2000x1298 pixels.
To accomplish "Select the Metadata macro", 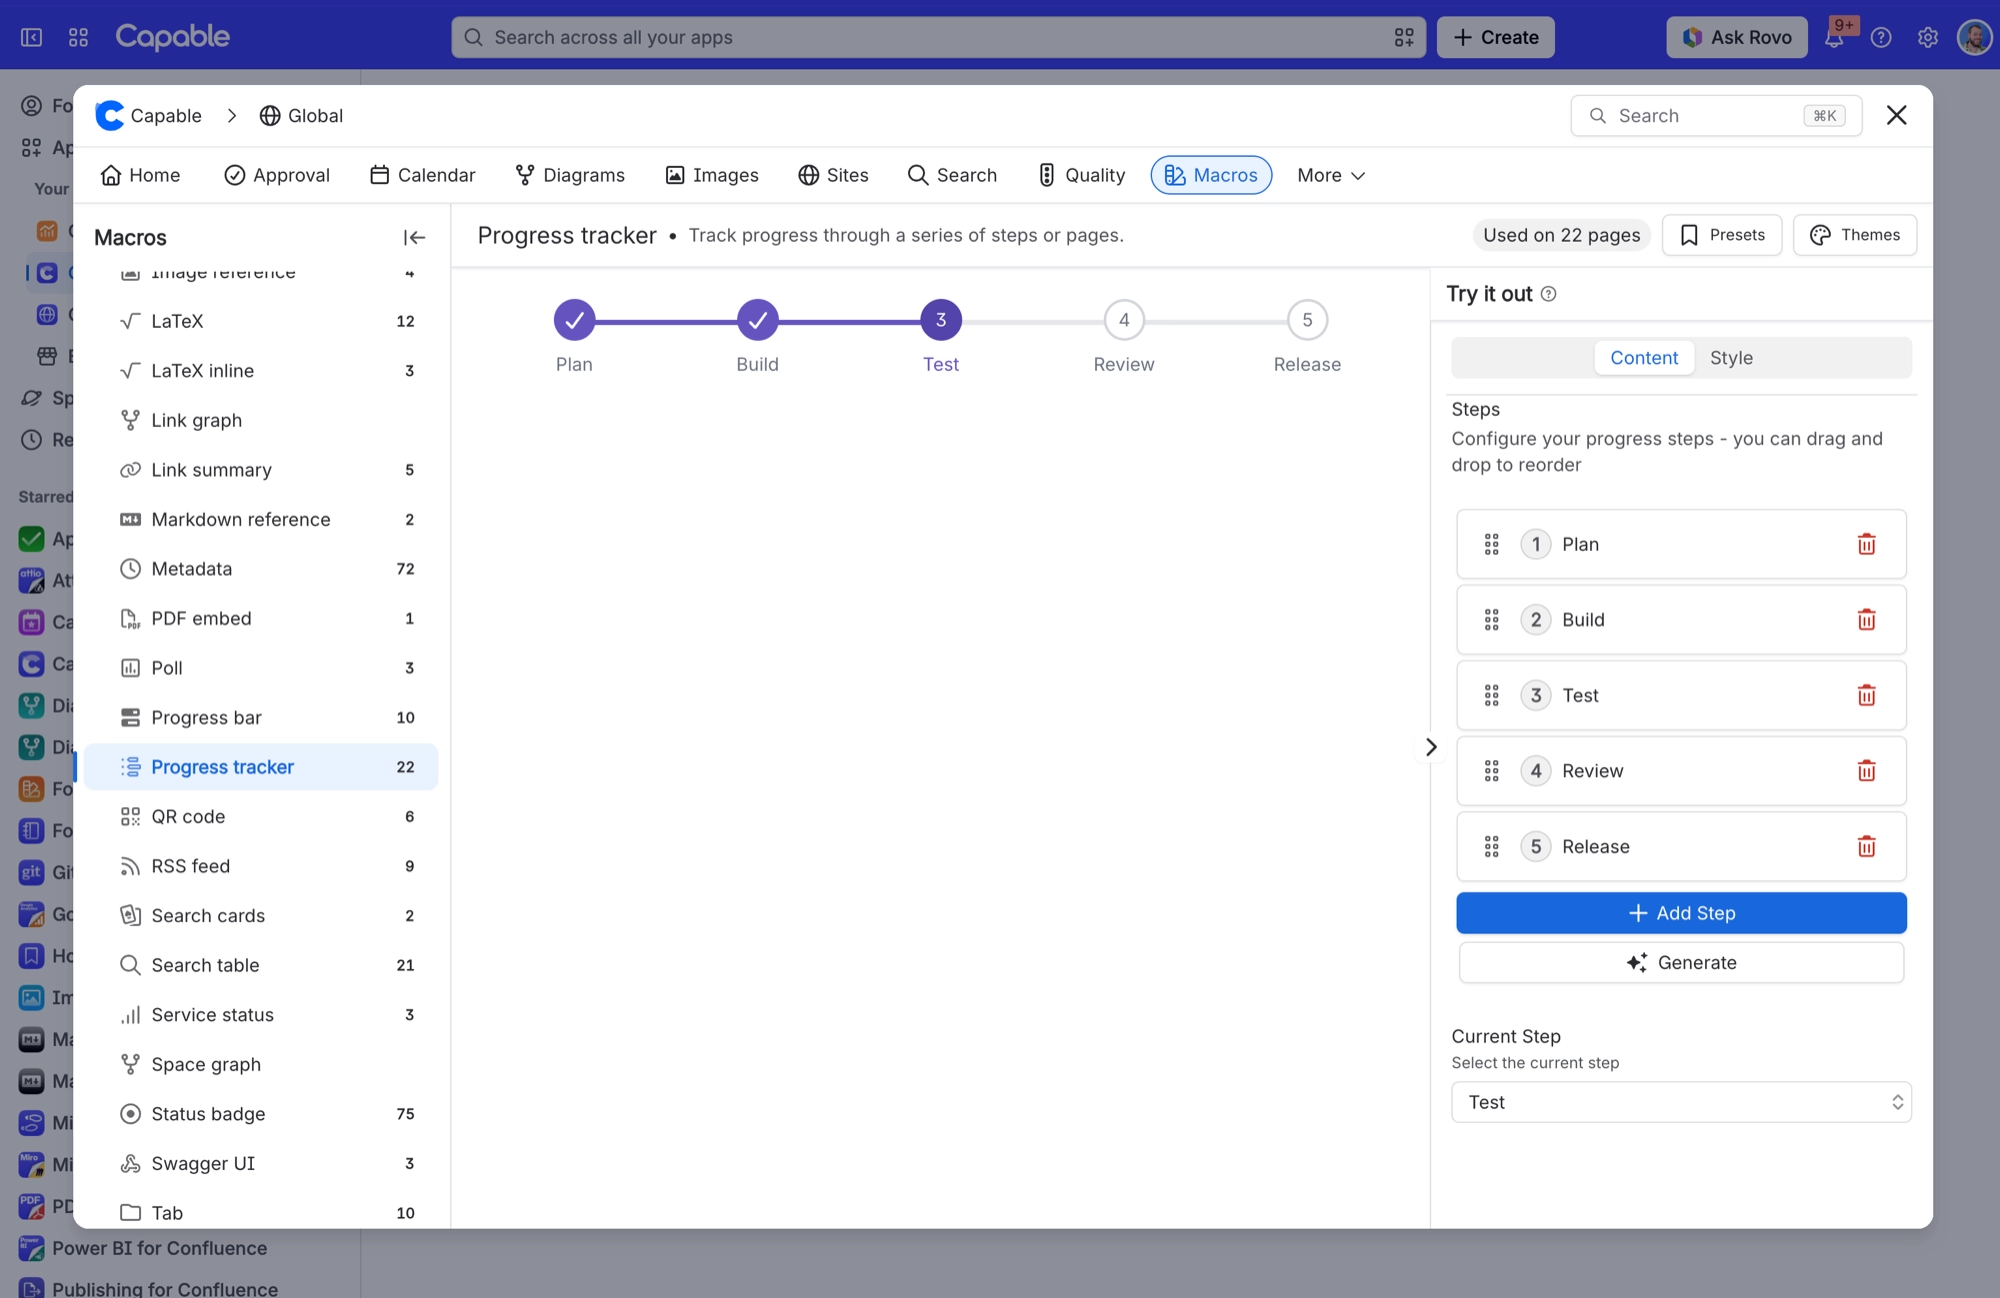I will tap(262, 569).
